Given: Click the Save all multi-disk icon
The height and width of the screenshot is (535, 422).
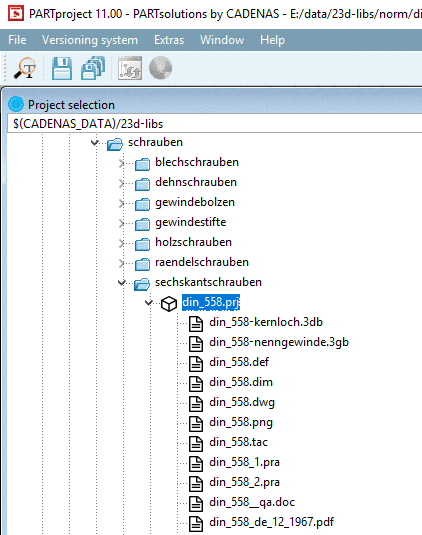Looking at the screenshot, I should pyautogui.click(x=93, y=68).
